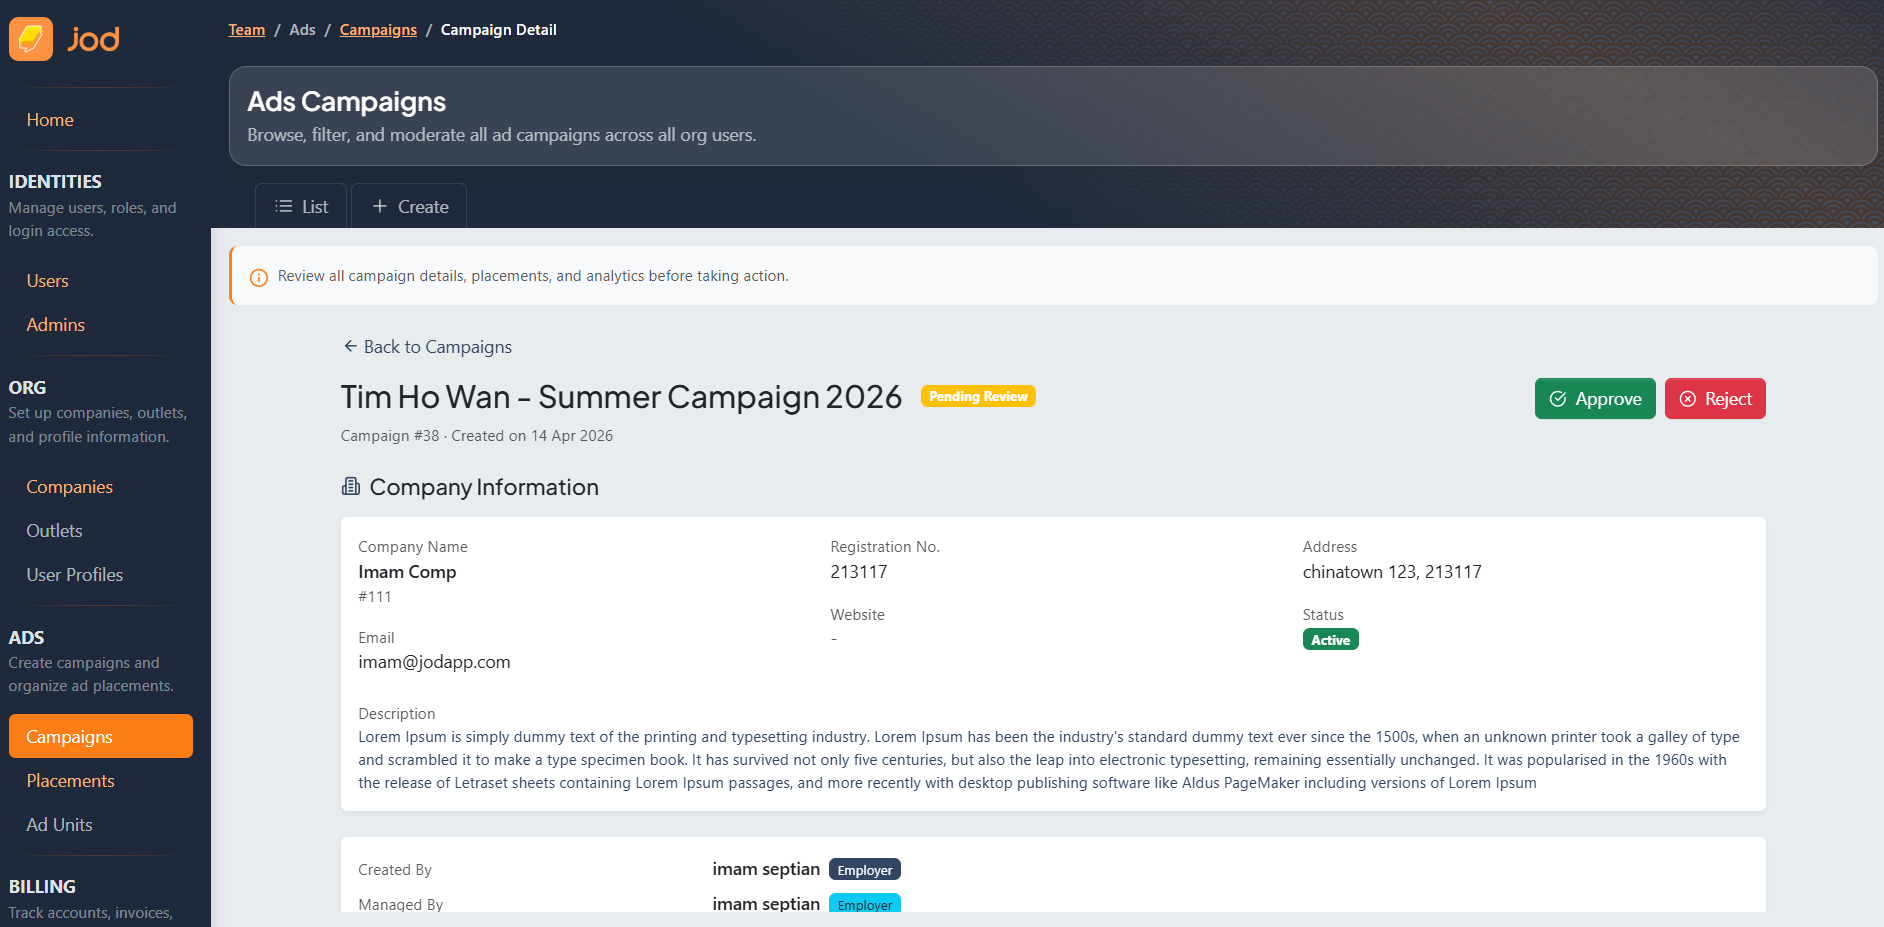Click the BILLING section heading
Viewport: 1884px width, 927px height.
pos(42,887)
